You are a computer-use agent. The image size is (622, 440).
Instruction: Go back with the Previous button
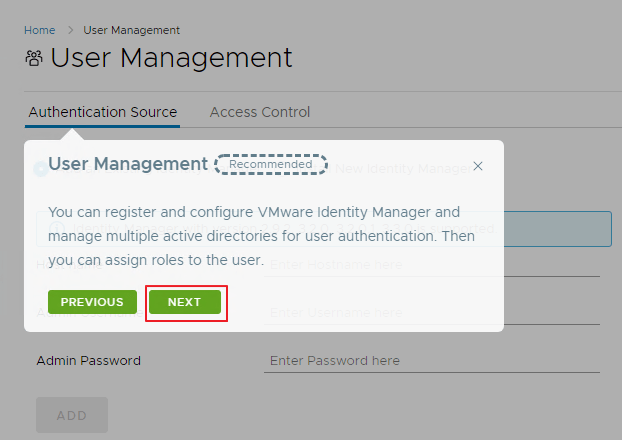[92, 302]
